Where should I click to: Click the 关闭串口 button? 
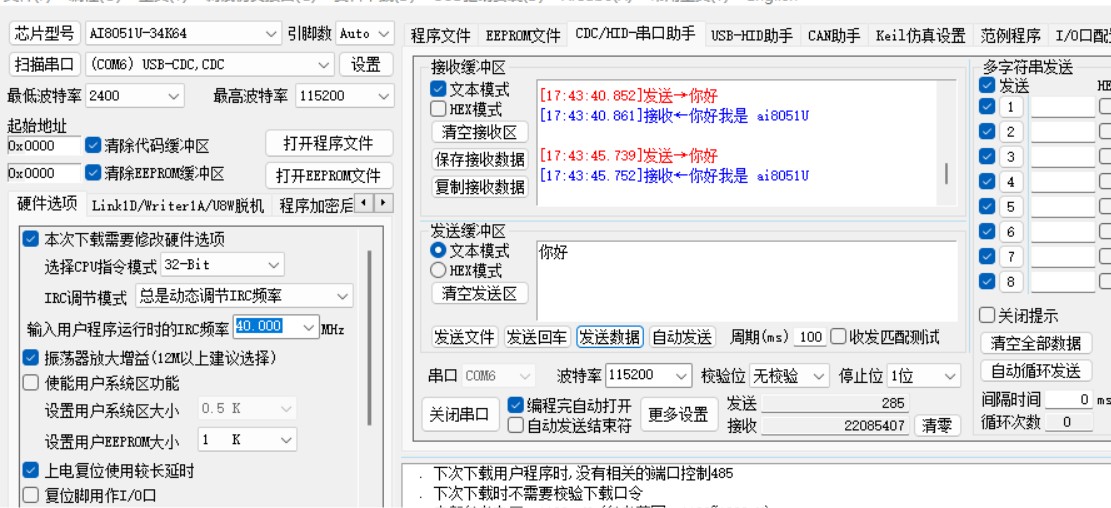coord(459,414)
